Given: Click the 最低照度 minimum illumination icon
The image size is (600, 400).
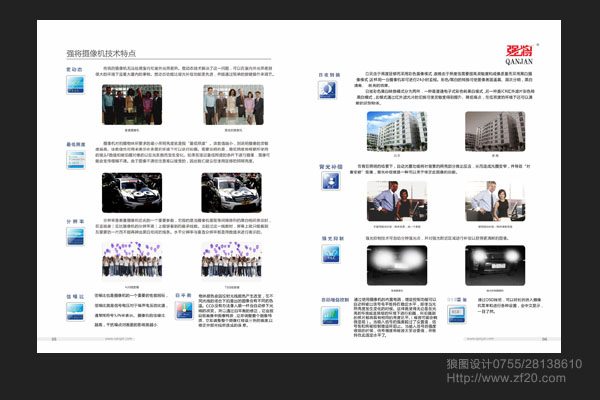Looking at the screenshot, I should [x=75, y=160].
